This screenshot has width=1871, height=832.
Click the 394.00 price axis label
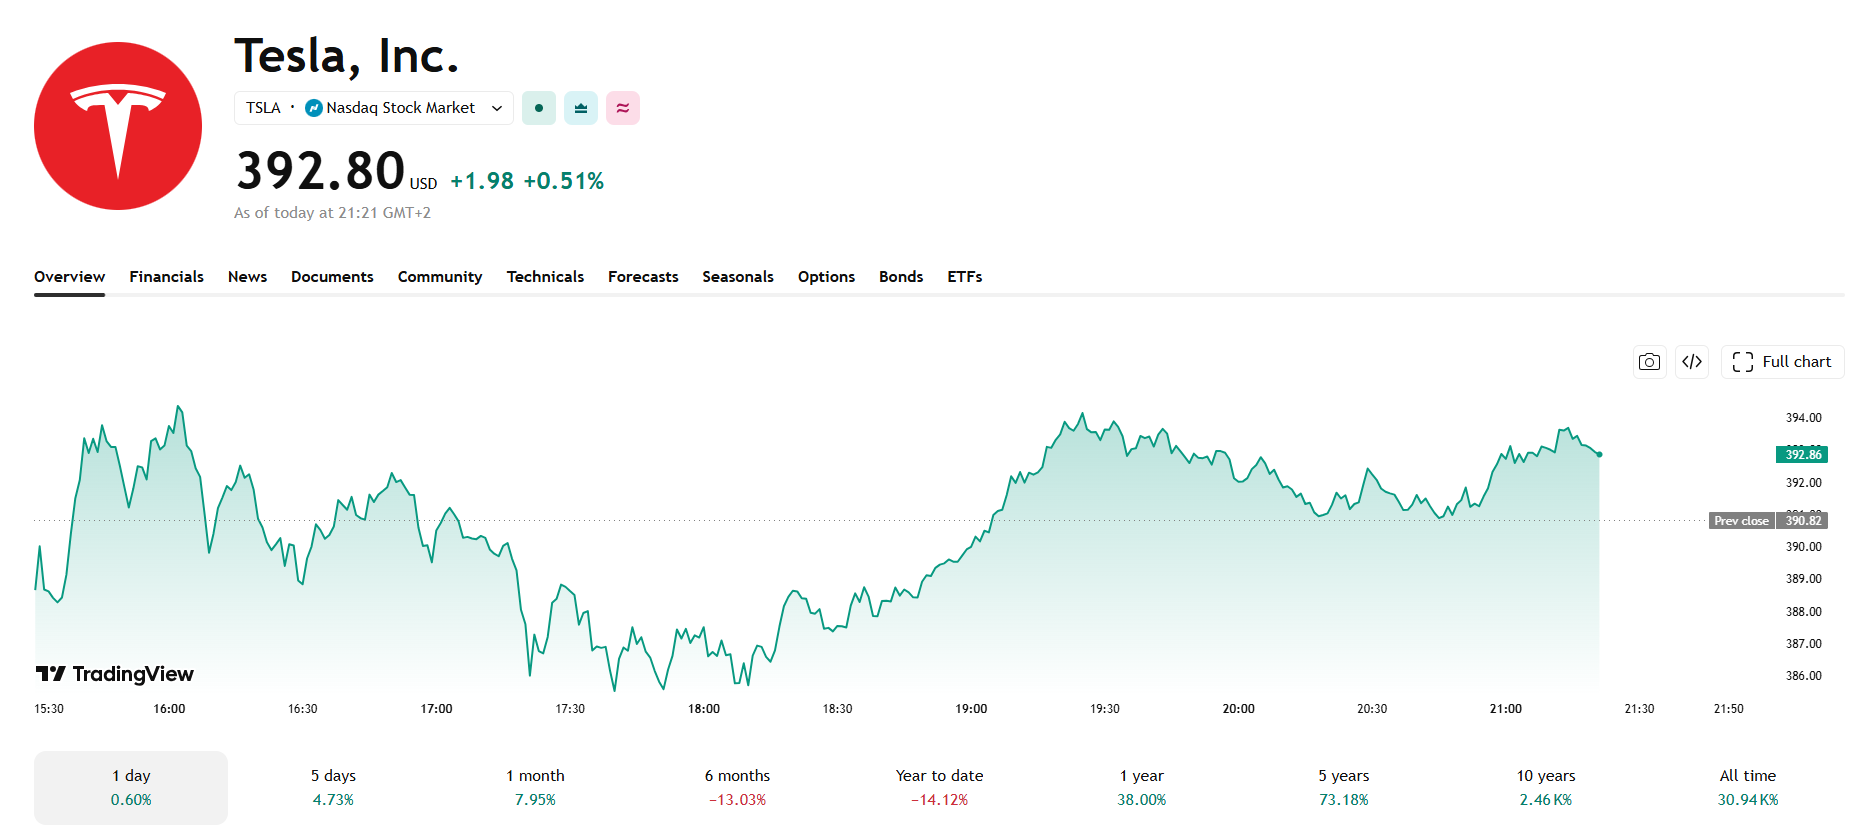click(x=1804, y=418)
